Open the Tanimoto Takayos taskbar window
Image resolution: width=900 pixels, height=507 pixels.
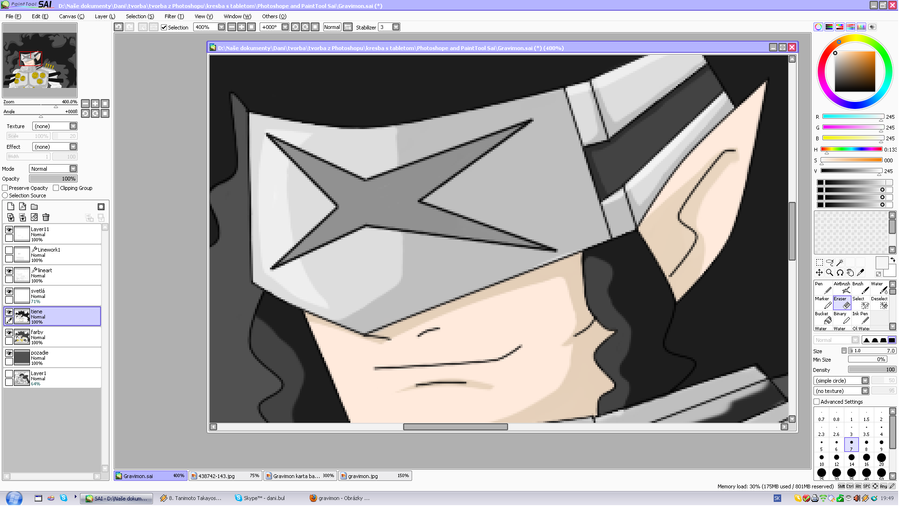pos(191,498)
